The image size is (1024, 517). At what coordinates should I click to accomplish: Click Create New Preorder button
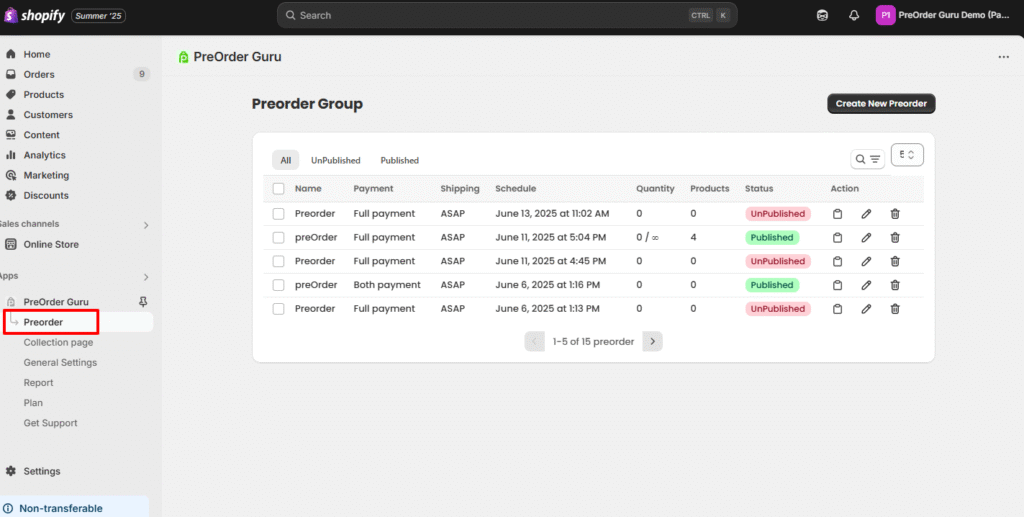[880, 104]
